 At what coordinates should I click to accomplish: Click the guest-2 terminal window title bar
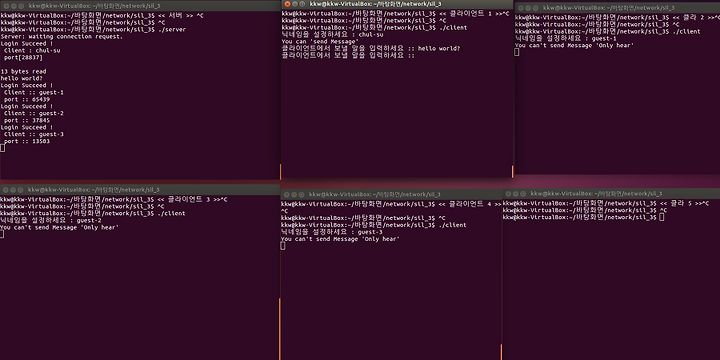click(x=140, y=190)
